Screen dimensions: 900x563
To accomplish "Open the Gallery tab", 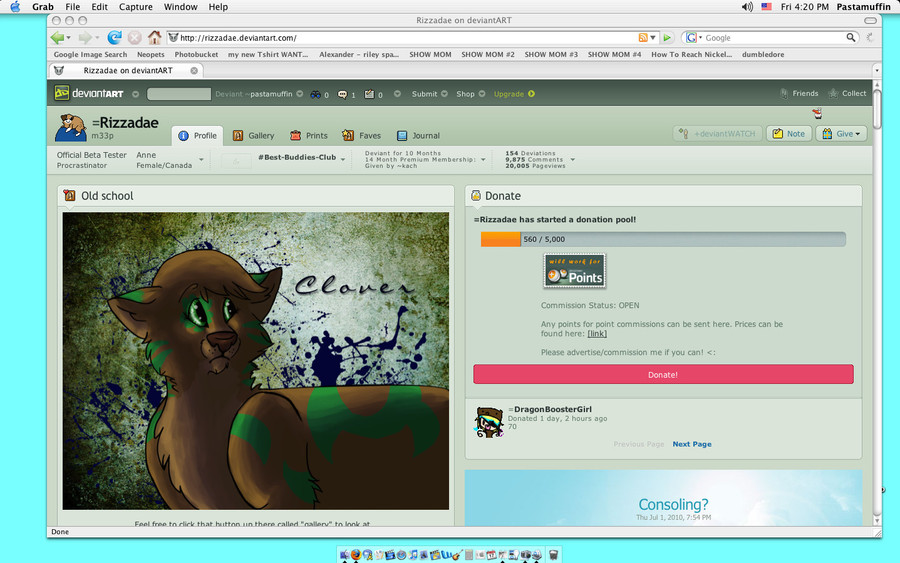I will (253, 135).
